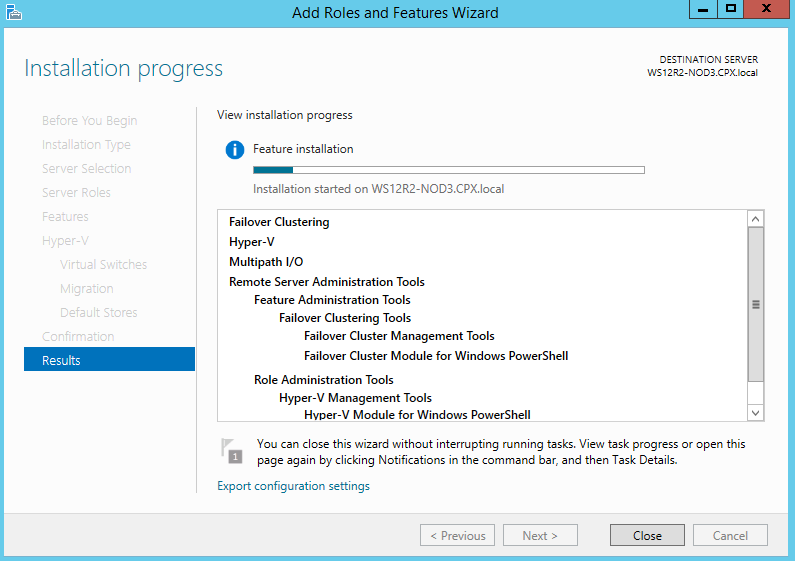Click the Previous button
This screenshot has width=795, height=561.
click(457, 536)
